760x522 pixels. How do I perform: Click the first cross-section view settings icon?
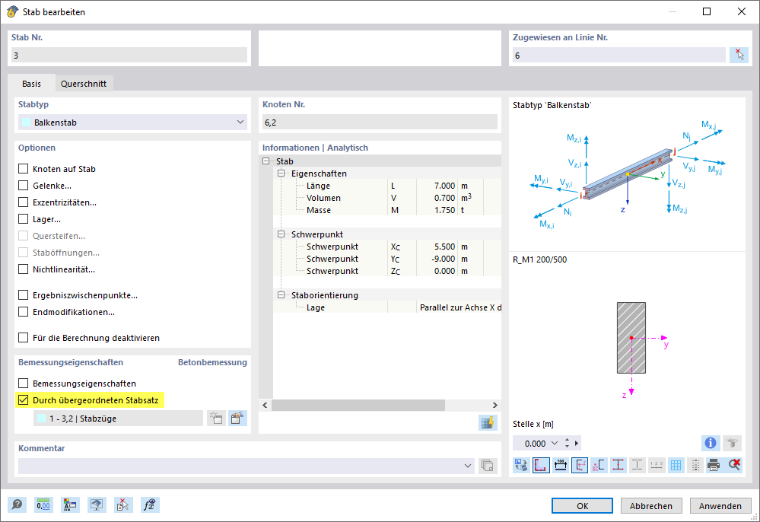click(522, 465)
